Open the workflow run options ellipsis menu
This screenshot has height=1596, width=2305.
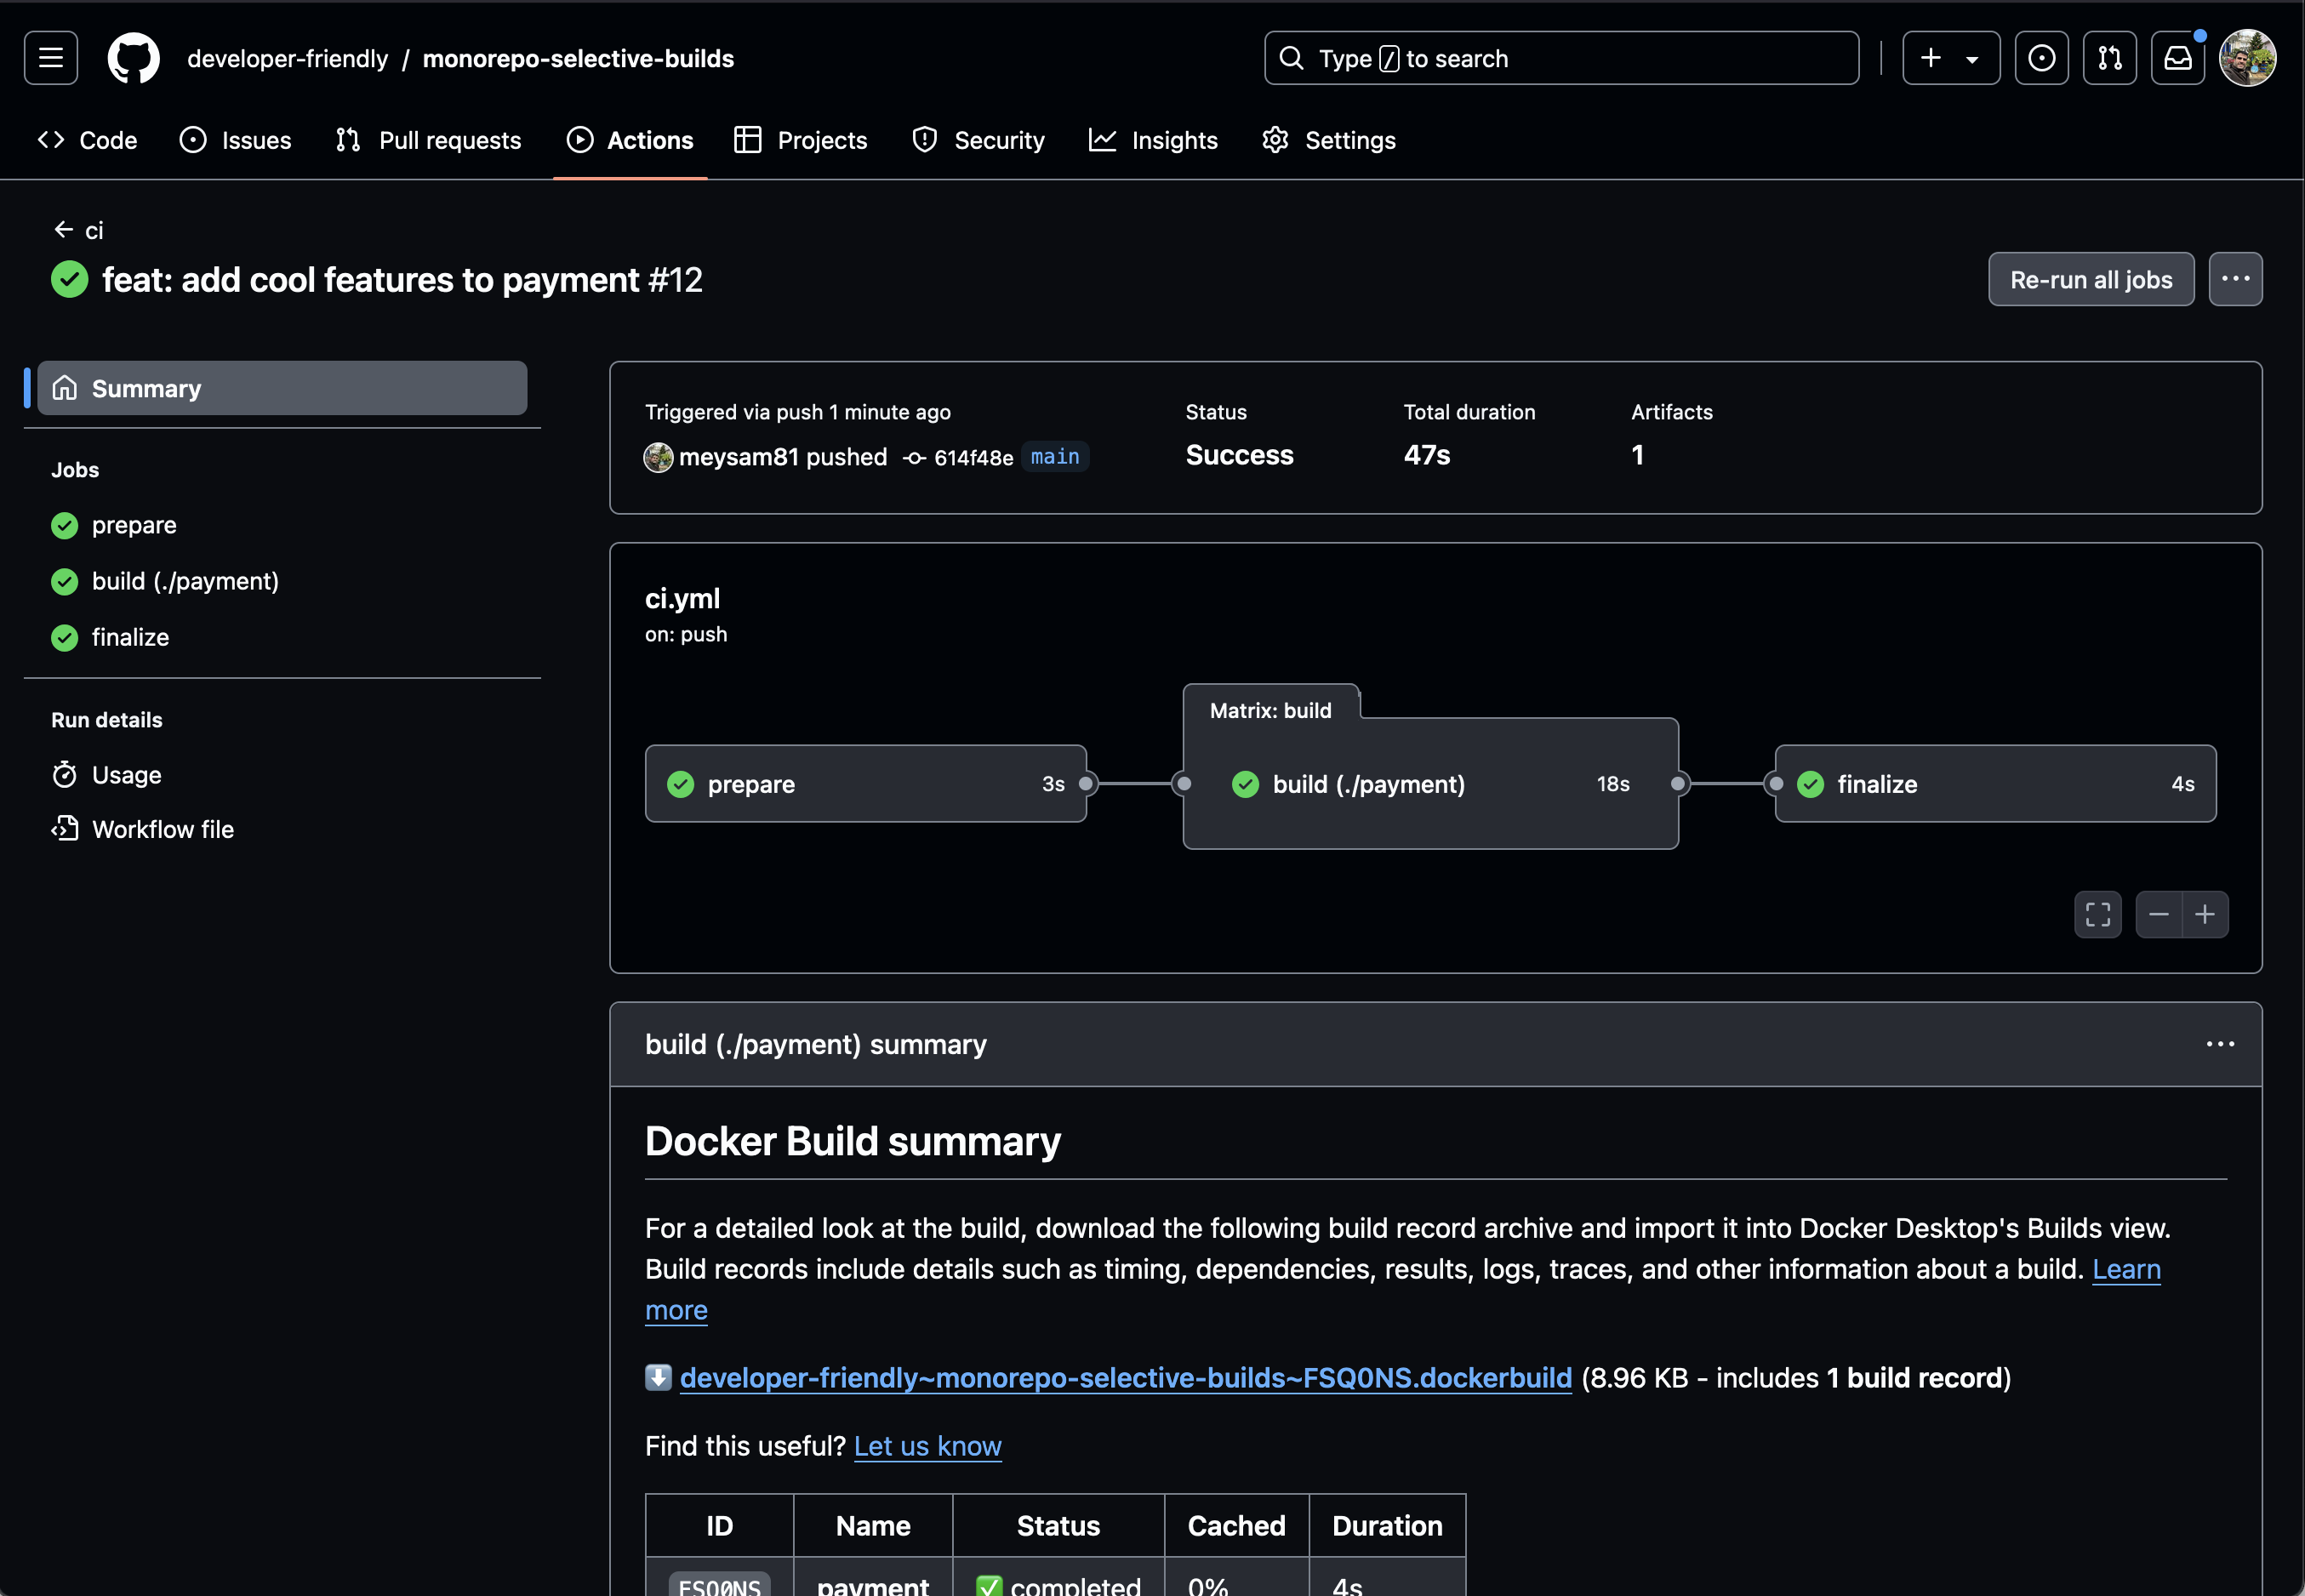click(x=2235, y=279)
